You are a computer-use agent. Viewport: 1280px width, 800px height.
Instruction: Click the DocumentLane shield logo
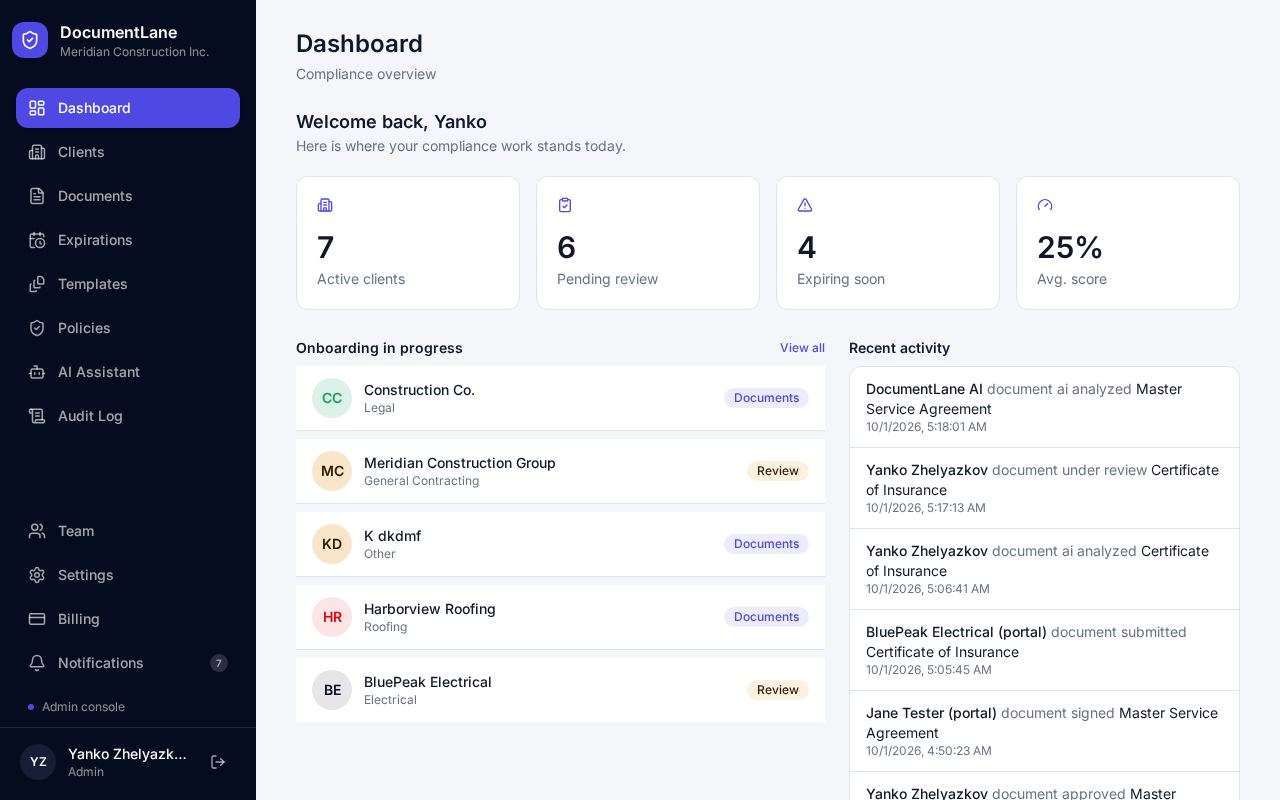coord(30,40)
